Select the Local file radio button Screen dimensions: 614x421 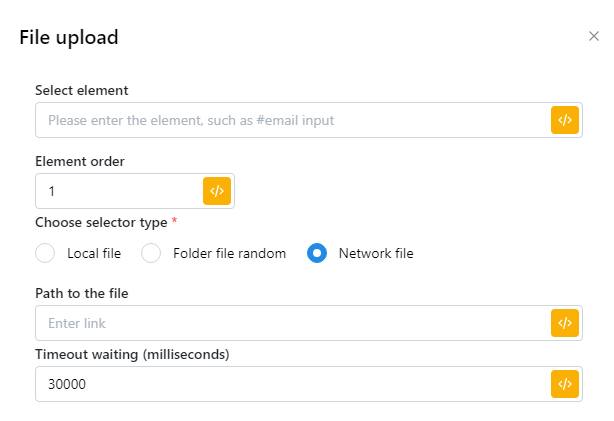click(x=45, y=253)
